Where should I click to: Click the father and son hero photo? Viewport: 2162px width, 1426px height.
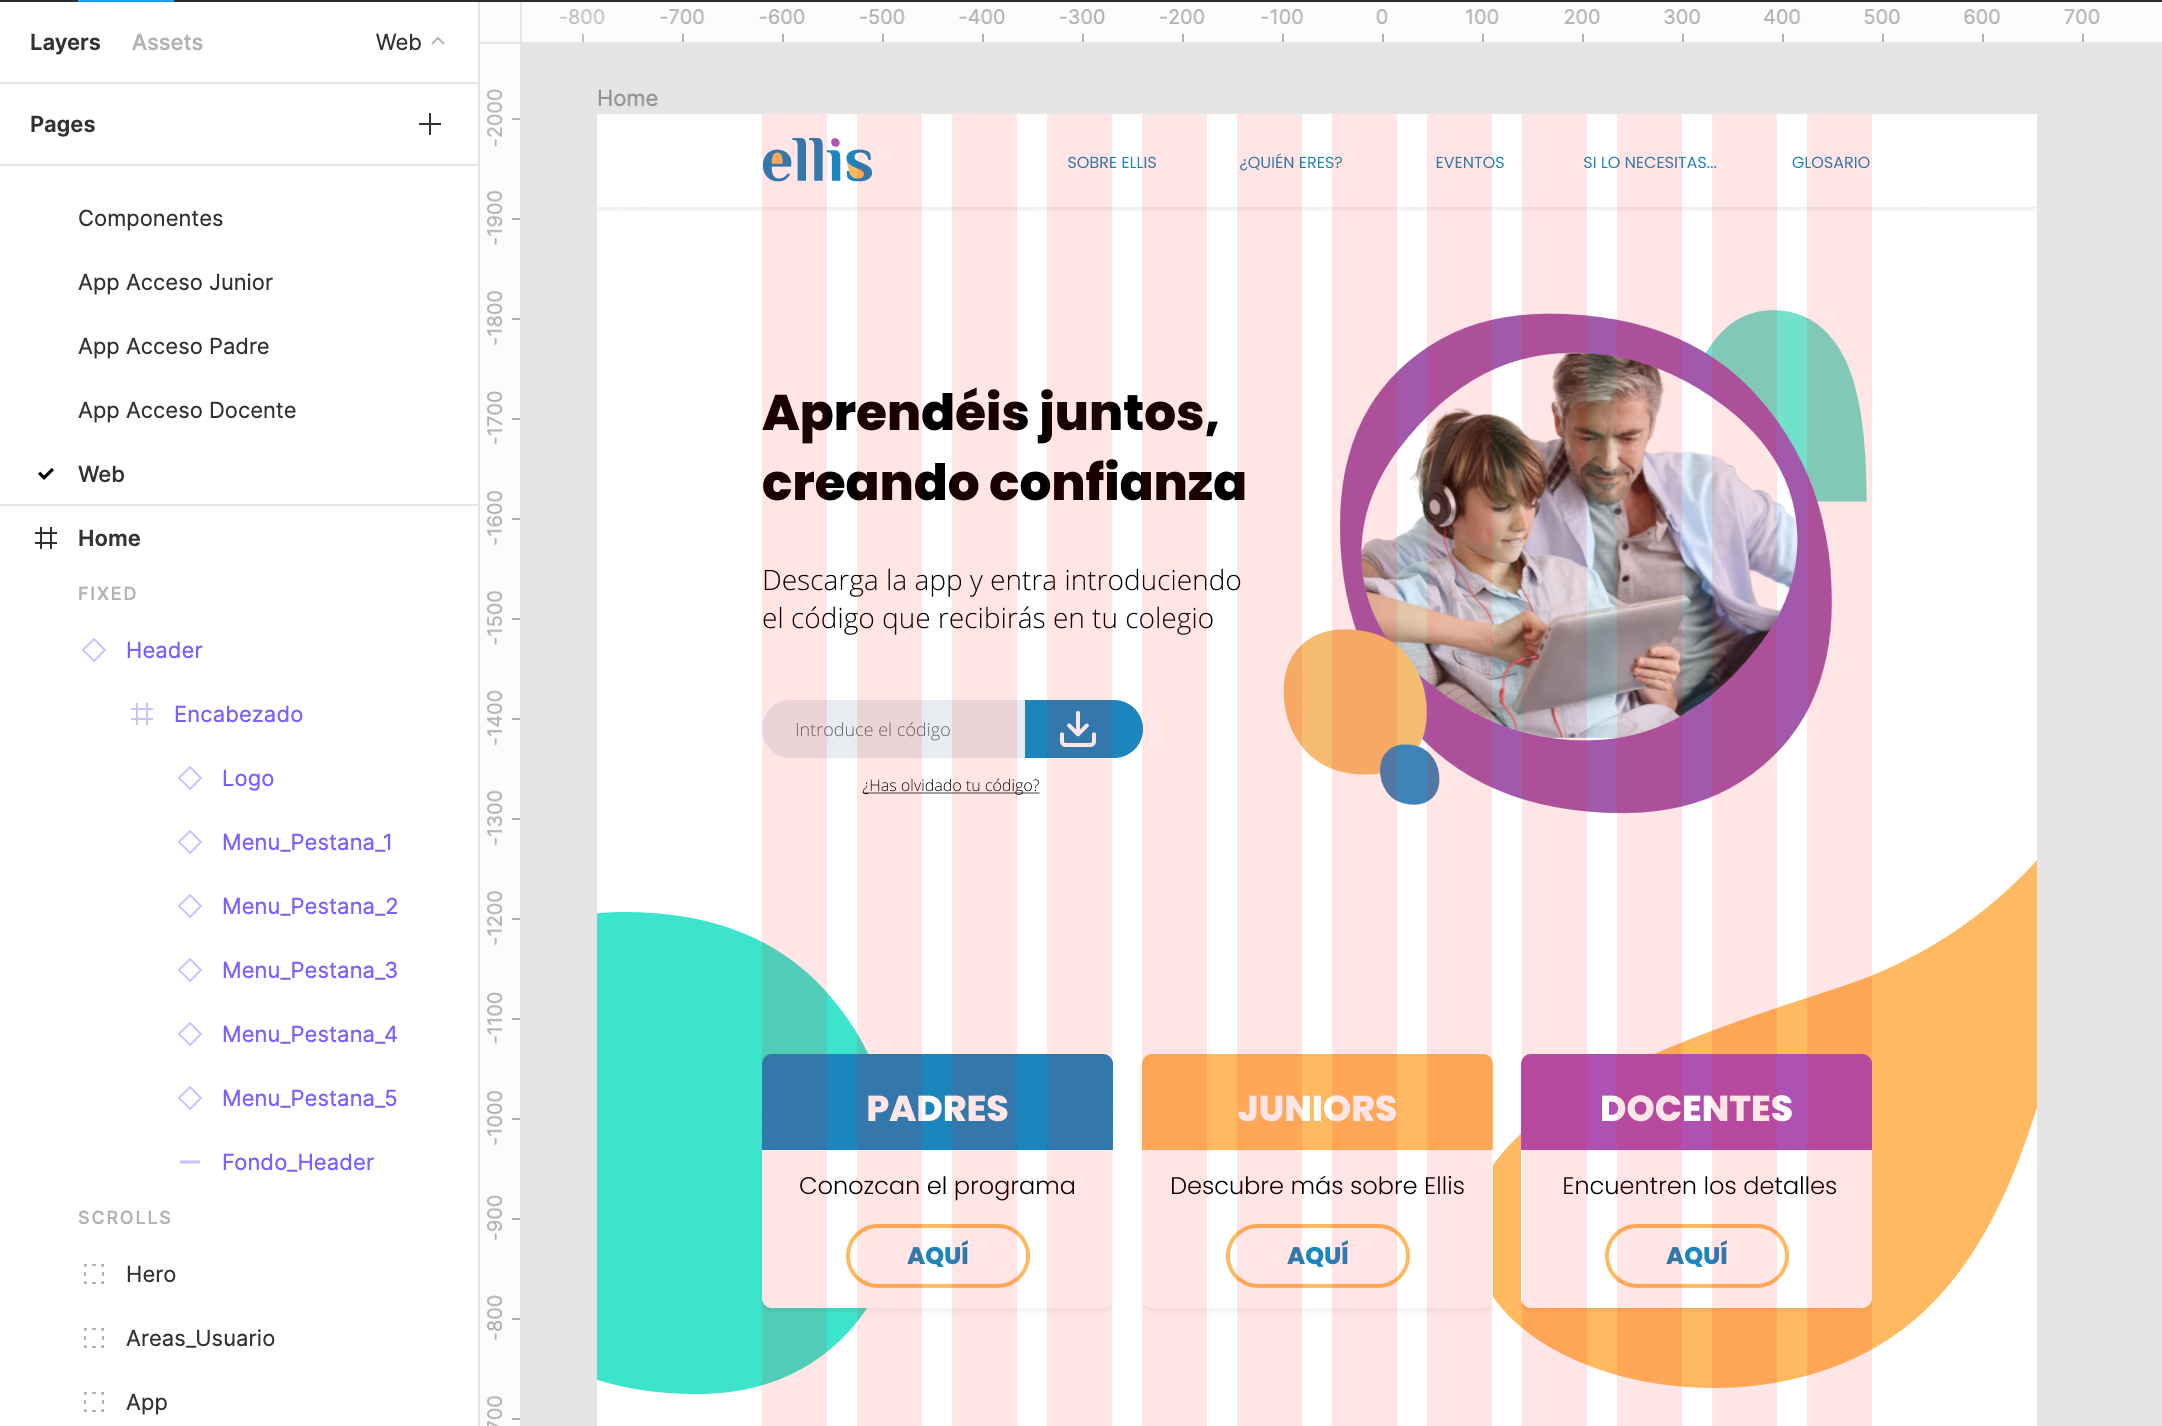(1580, 546)
